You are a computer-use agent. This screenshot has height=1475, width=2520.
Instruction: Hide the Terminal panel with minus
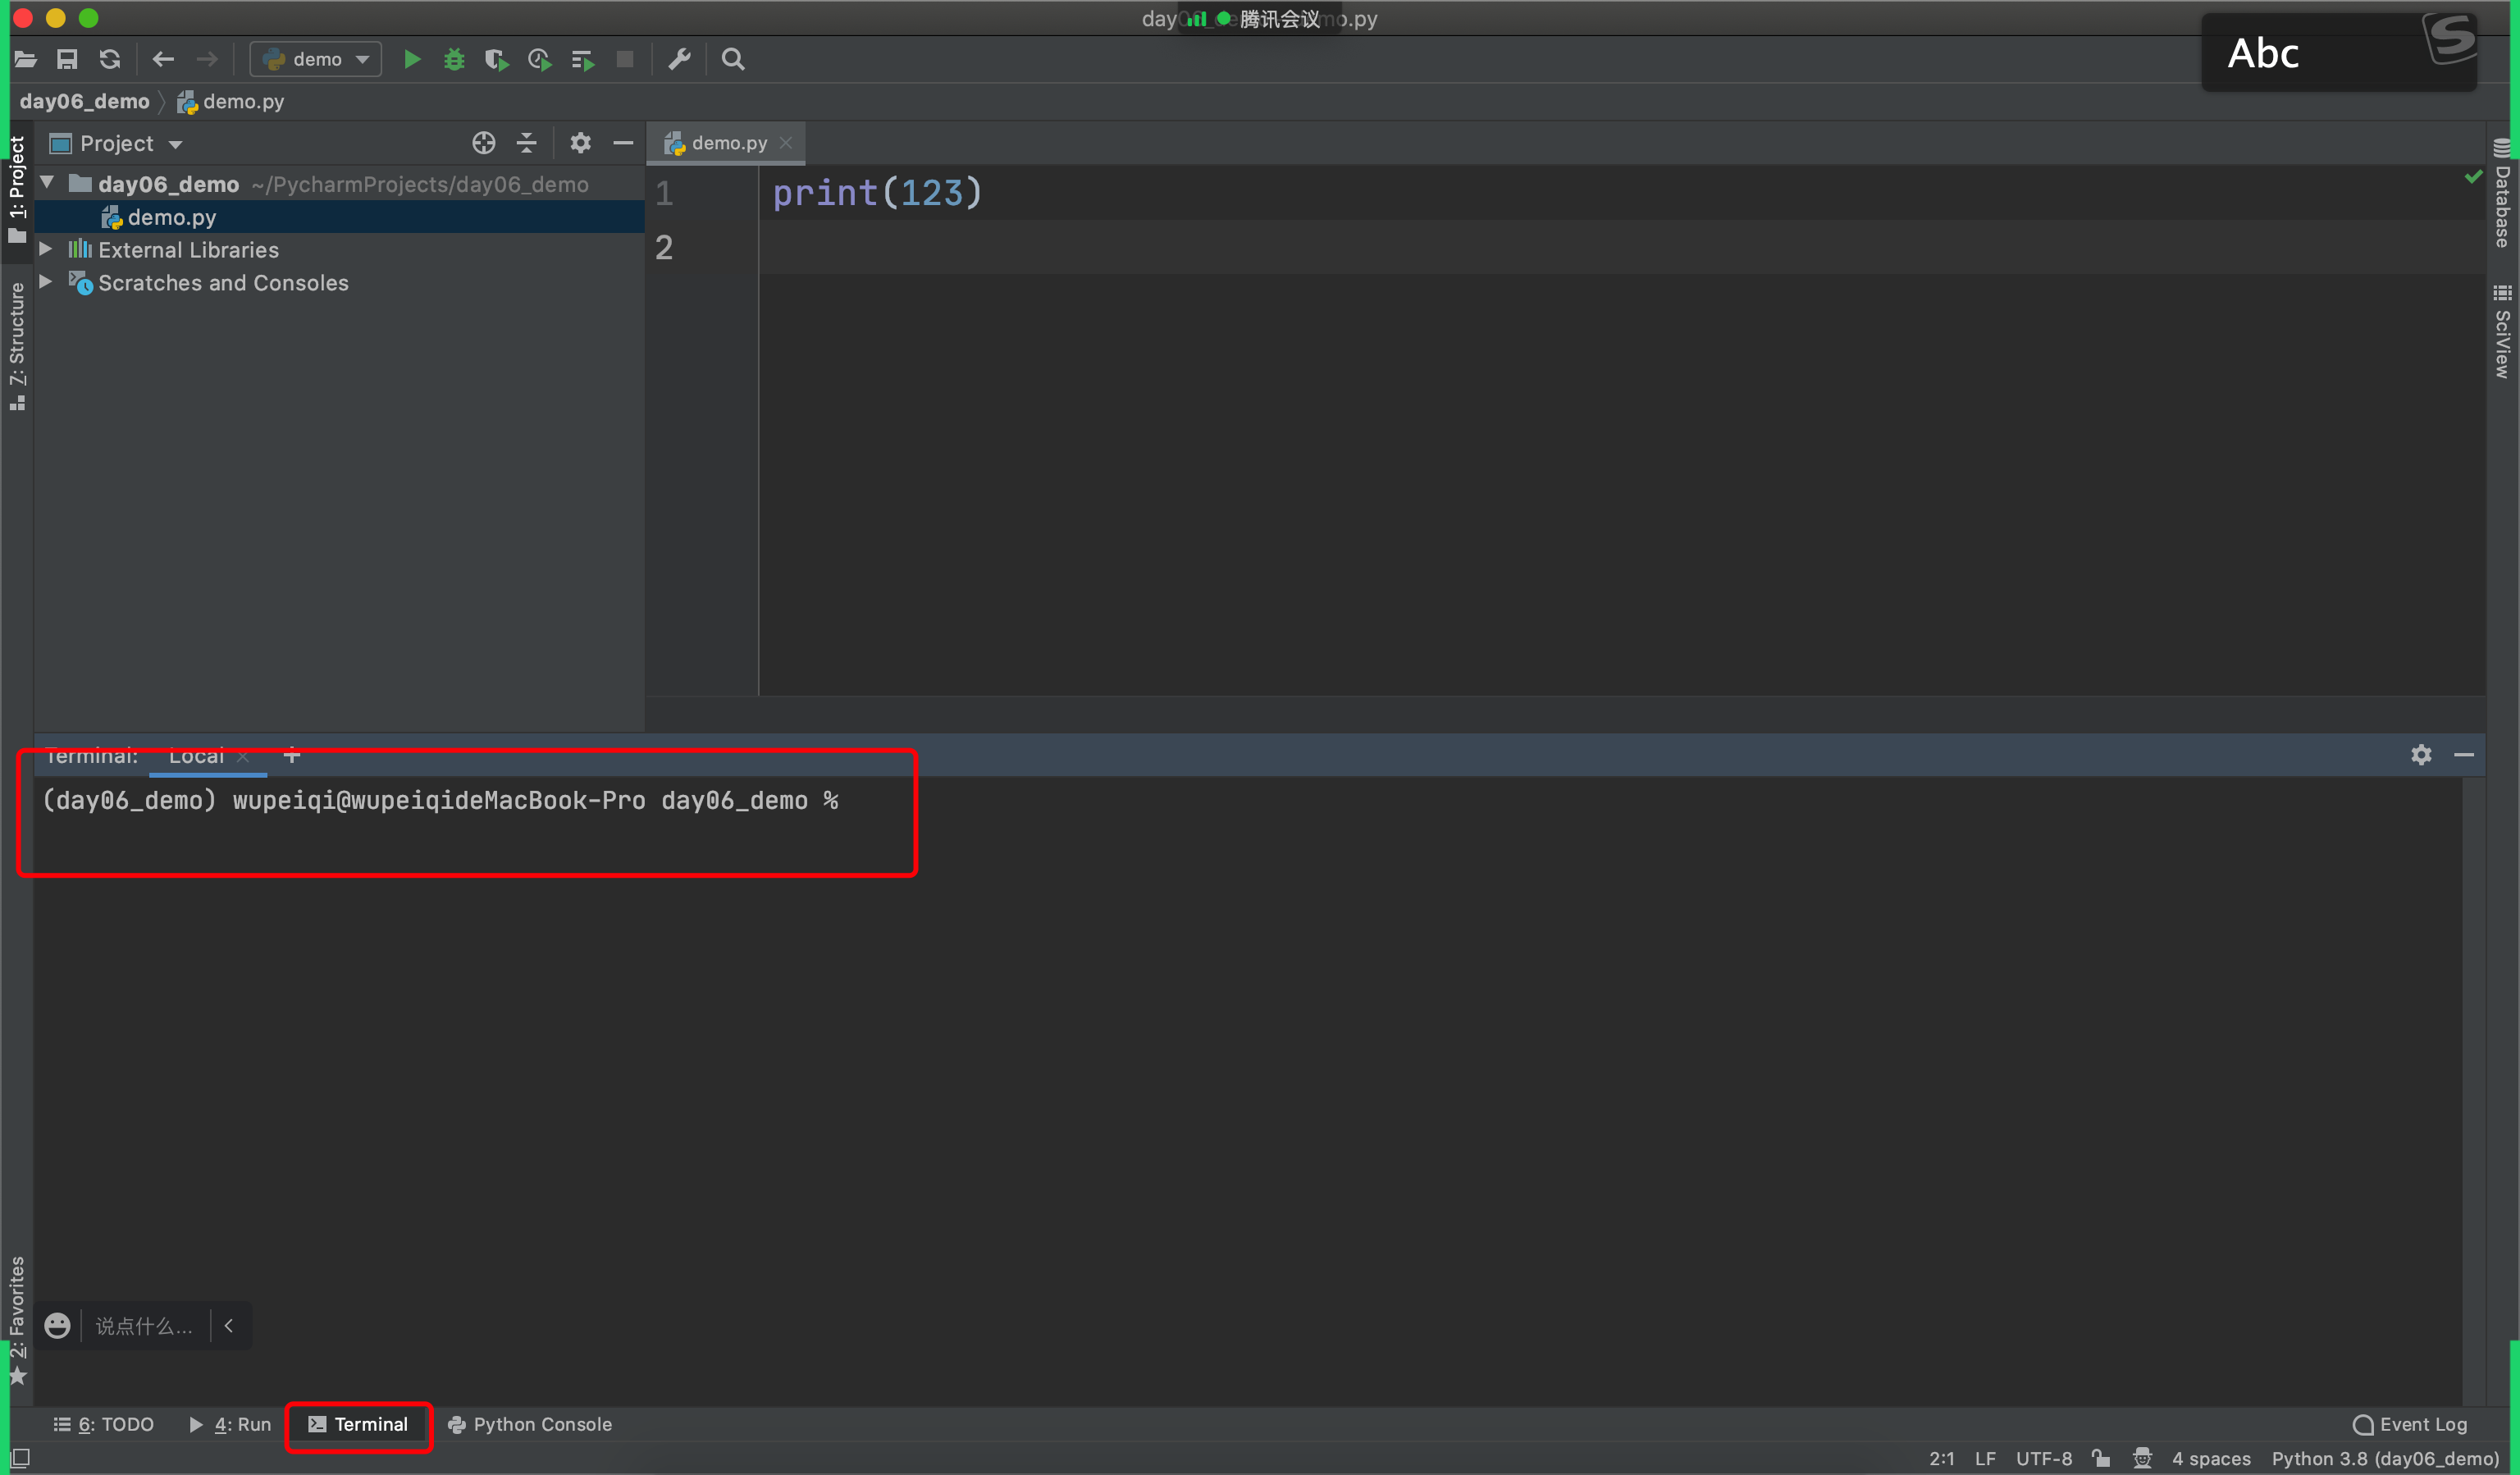[2464, 755]
